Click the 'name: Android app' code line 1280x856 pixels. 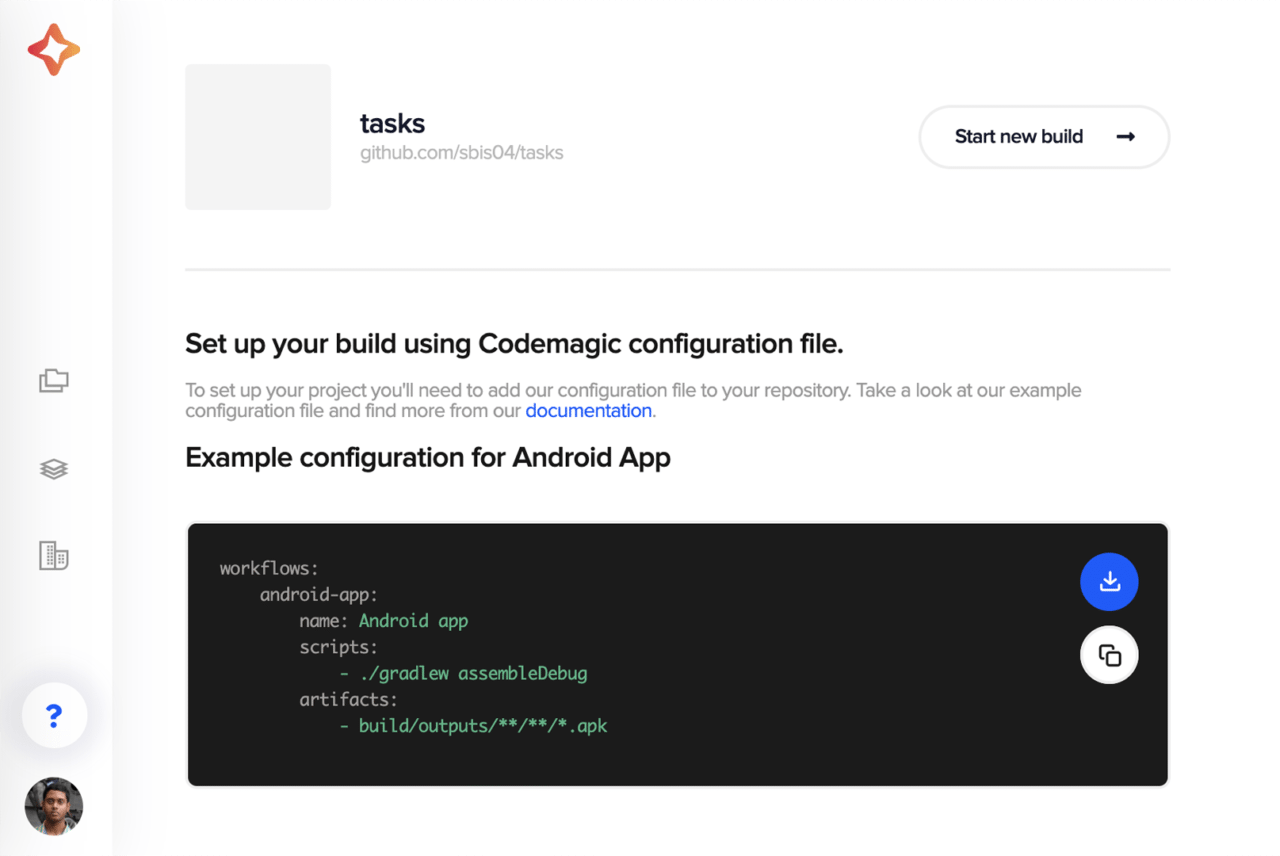(x=383, y=621)
